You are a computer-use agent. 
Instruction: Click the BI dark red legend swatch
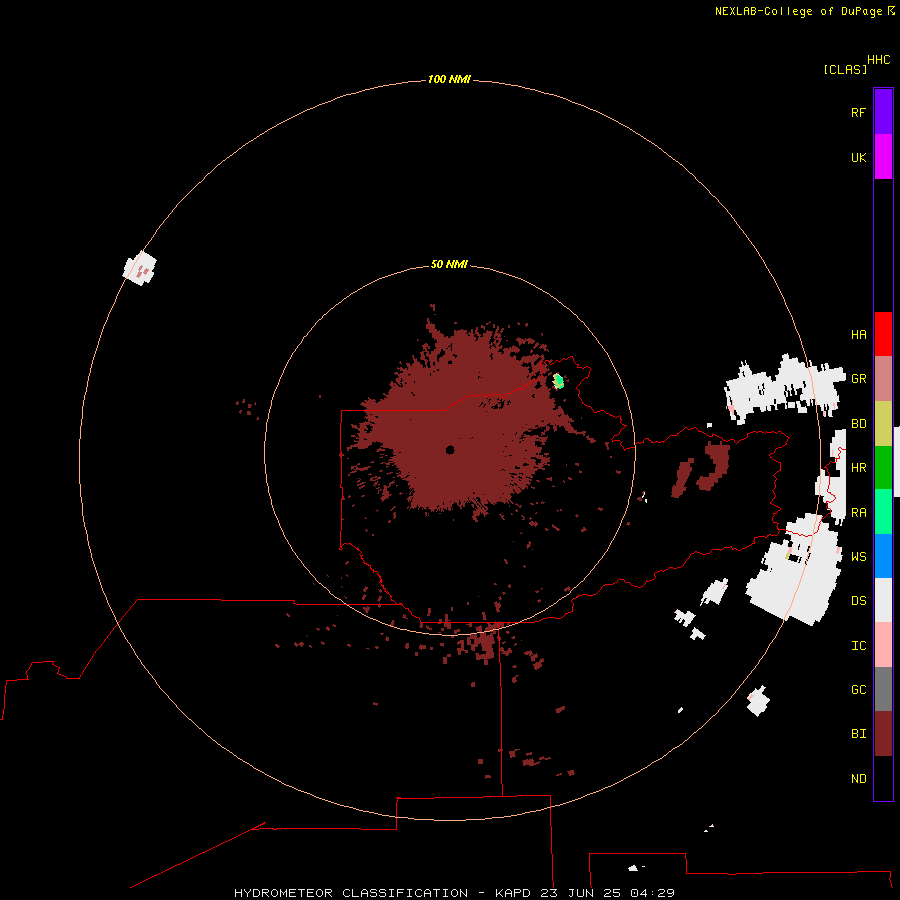(883, 734)
